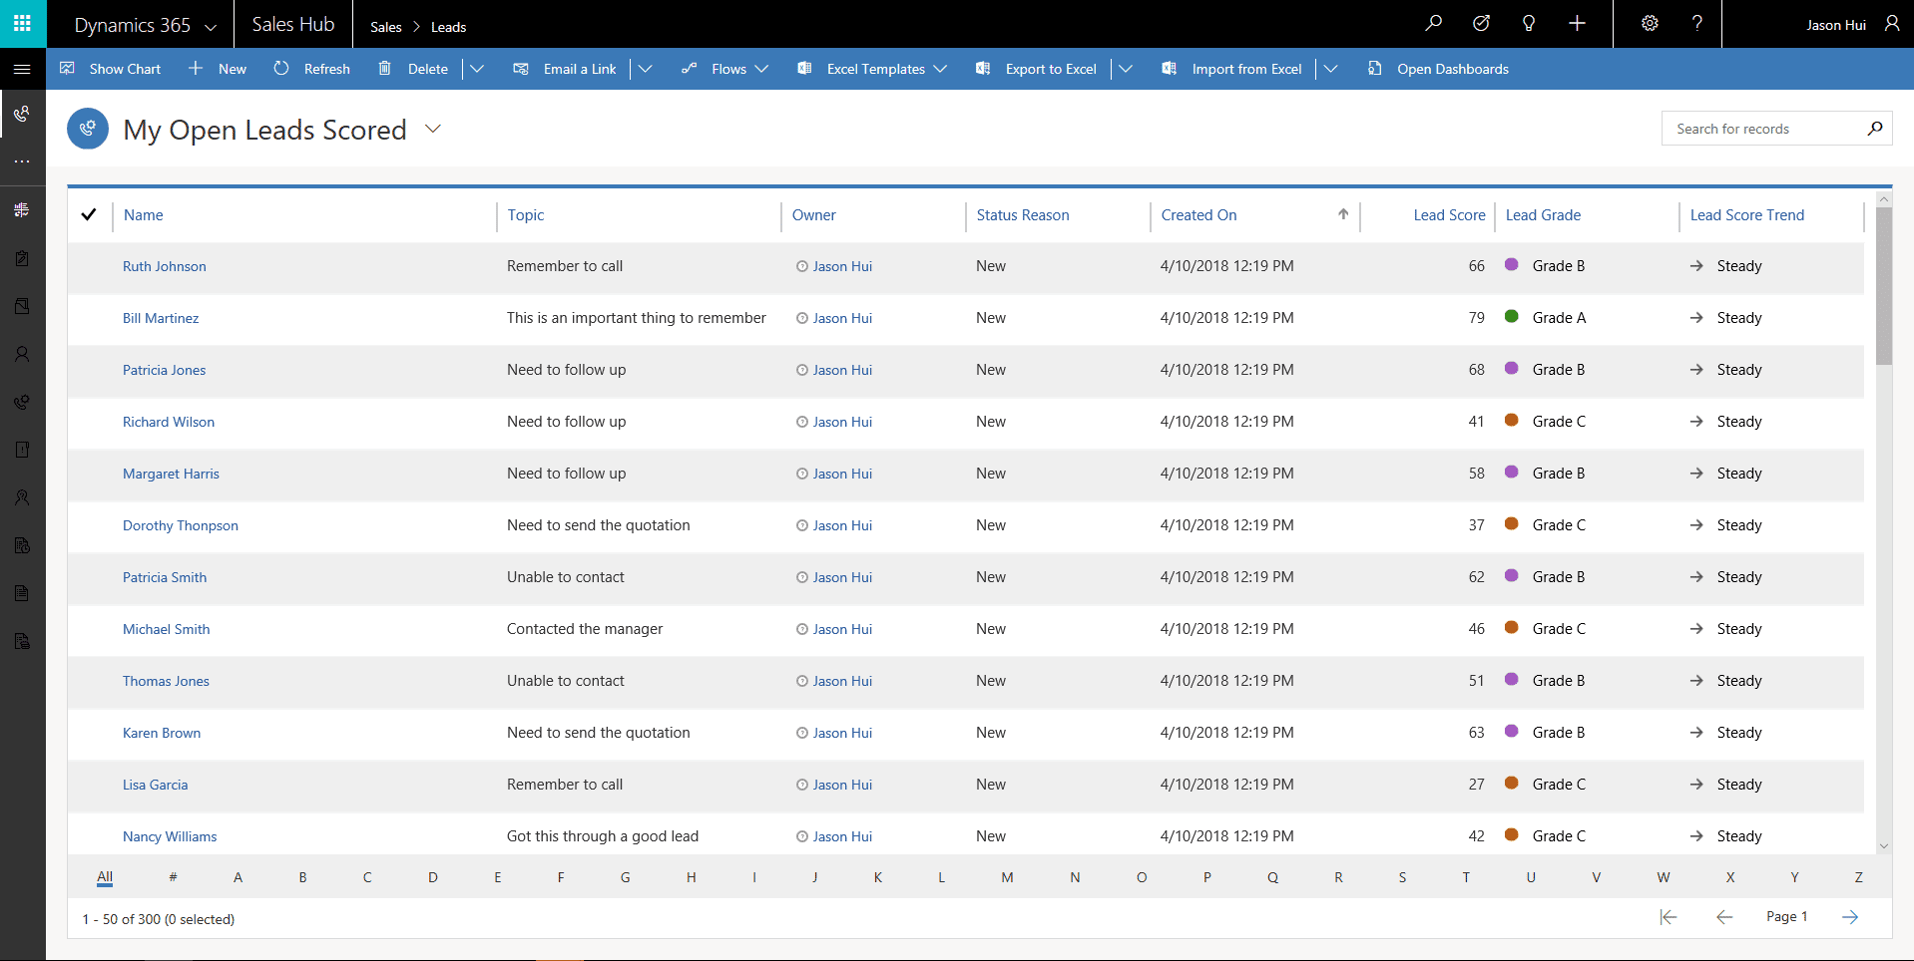Image resolution: width=1914 pixels, height=961 pixels.
Task: Click the sidebar ellipsis more icon
Action: [x=22, y=161]
